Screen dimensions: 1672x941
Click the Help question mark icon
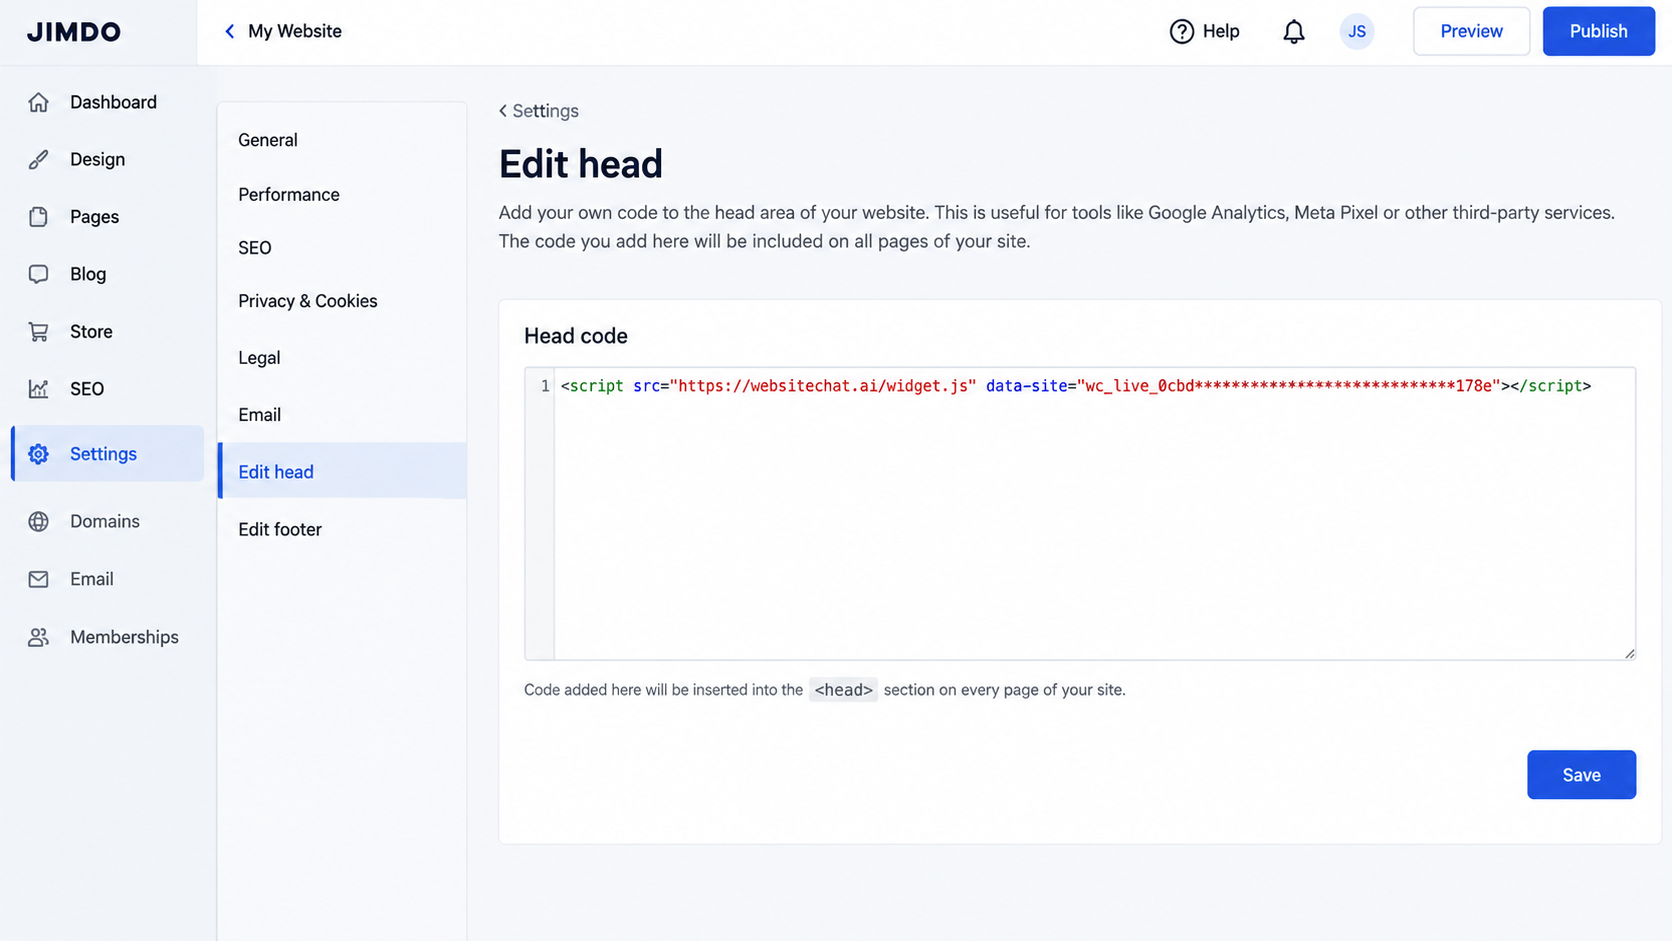(x=1182, y=31)
